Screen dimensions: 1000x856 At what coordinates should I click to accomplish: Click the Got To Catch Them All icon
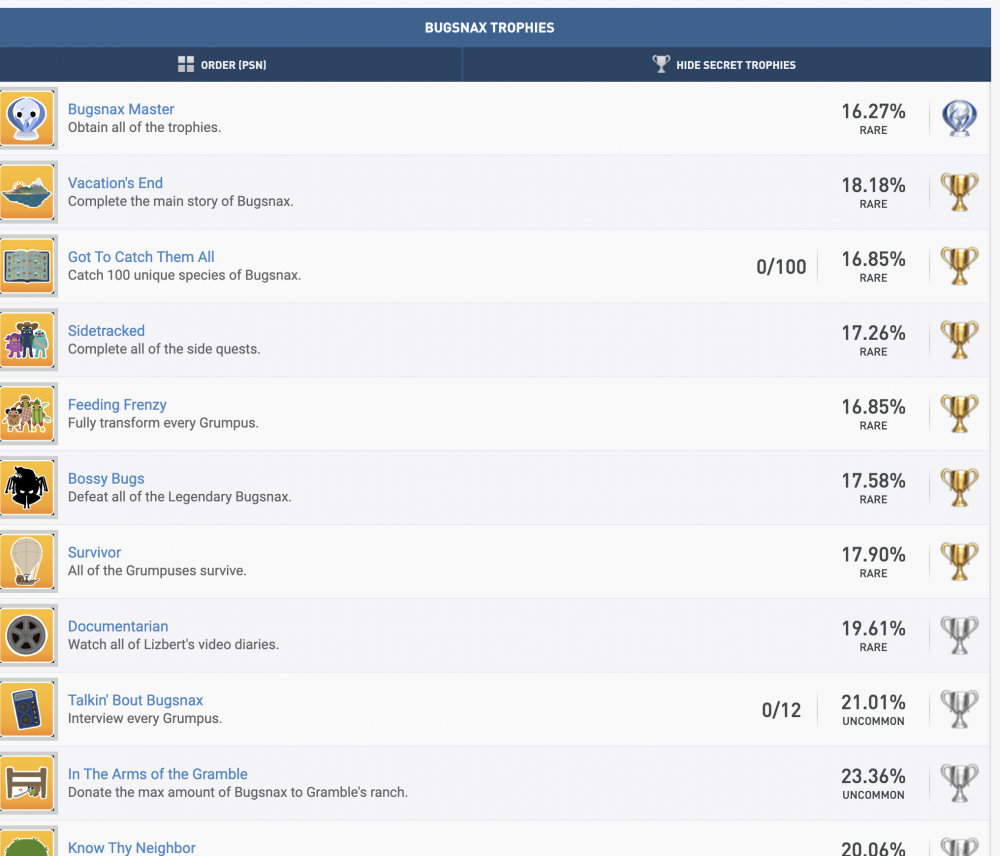click(27, 266)
